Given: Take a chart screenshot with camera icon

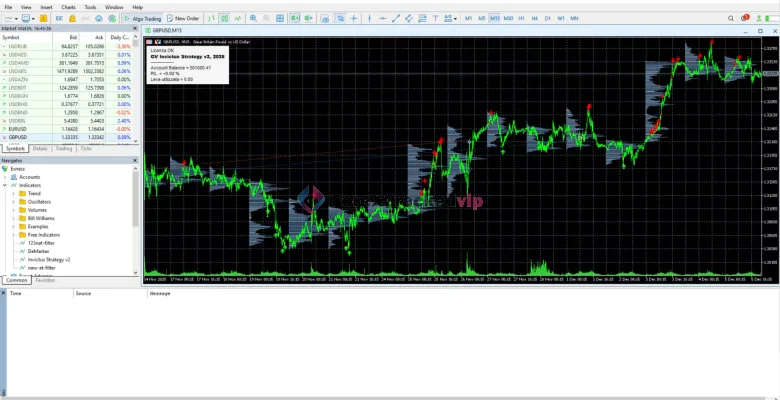Looking at the screenshot, I should pos(325,18).
